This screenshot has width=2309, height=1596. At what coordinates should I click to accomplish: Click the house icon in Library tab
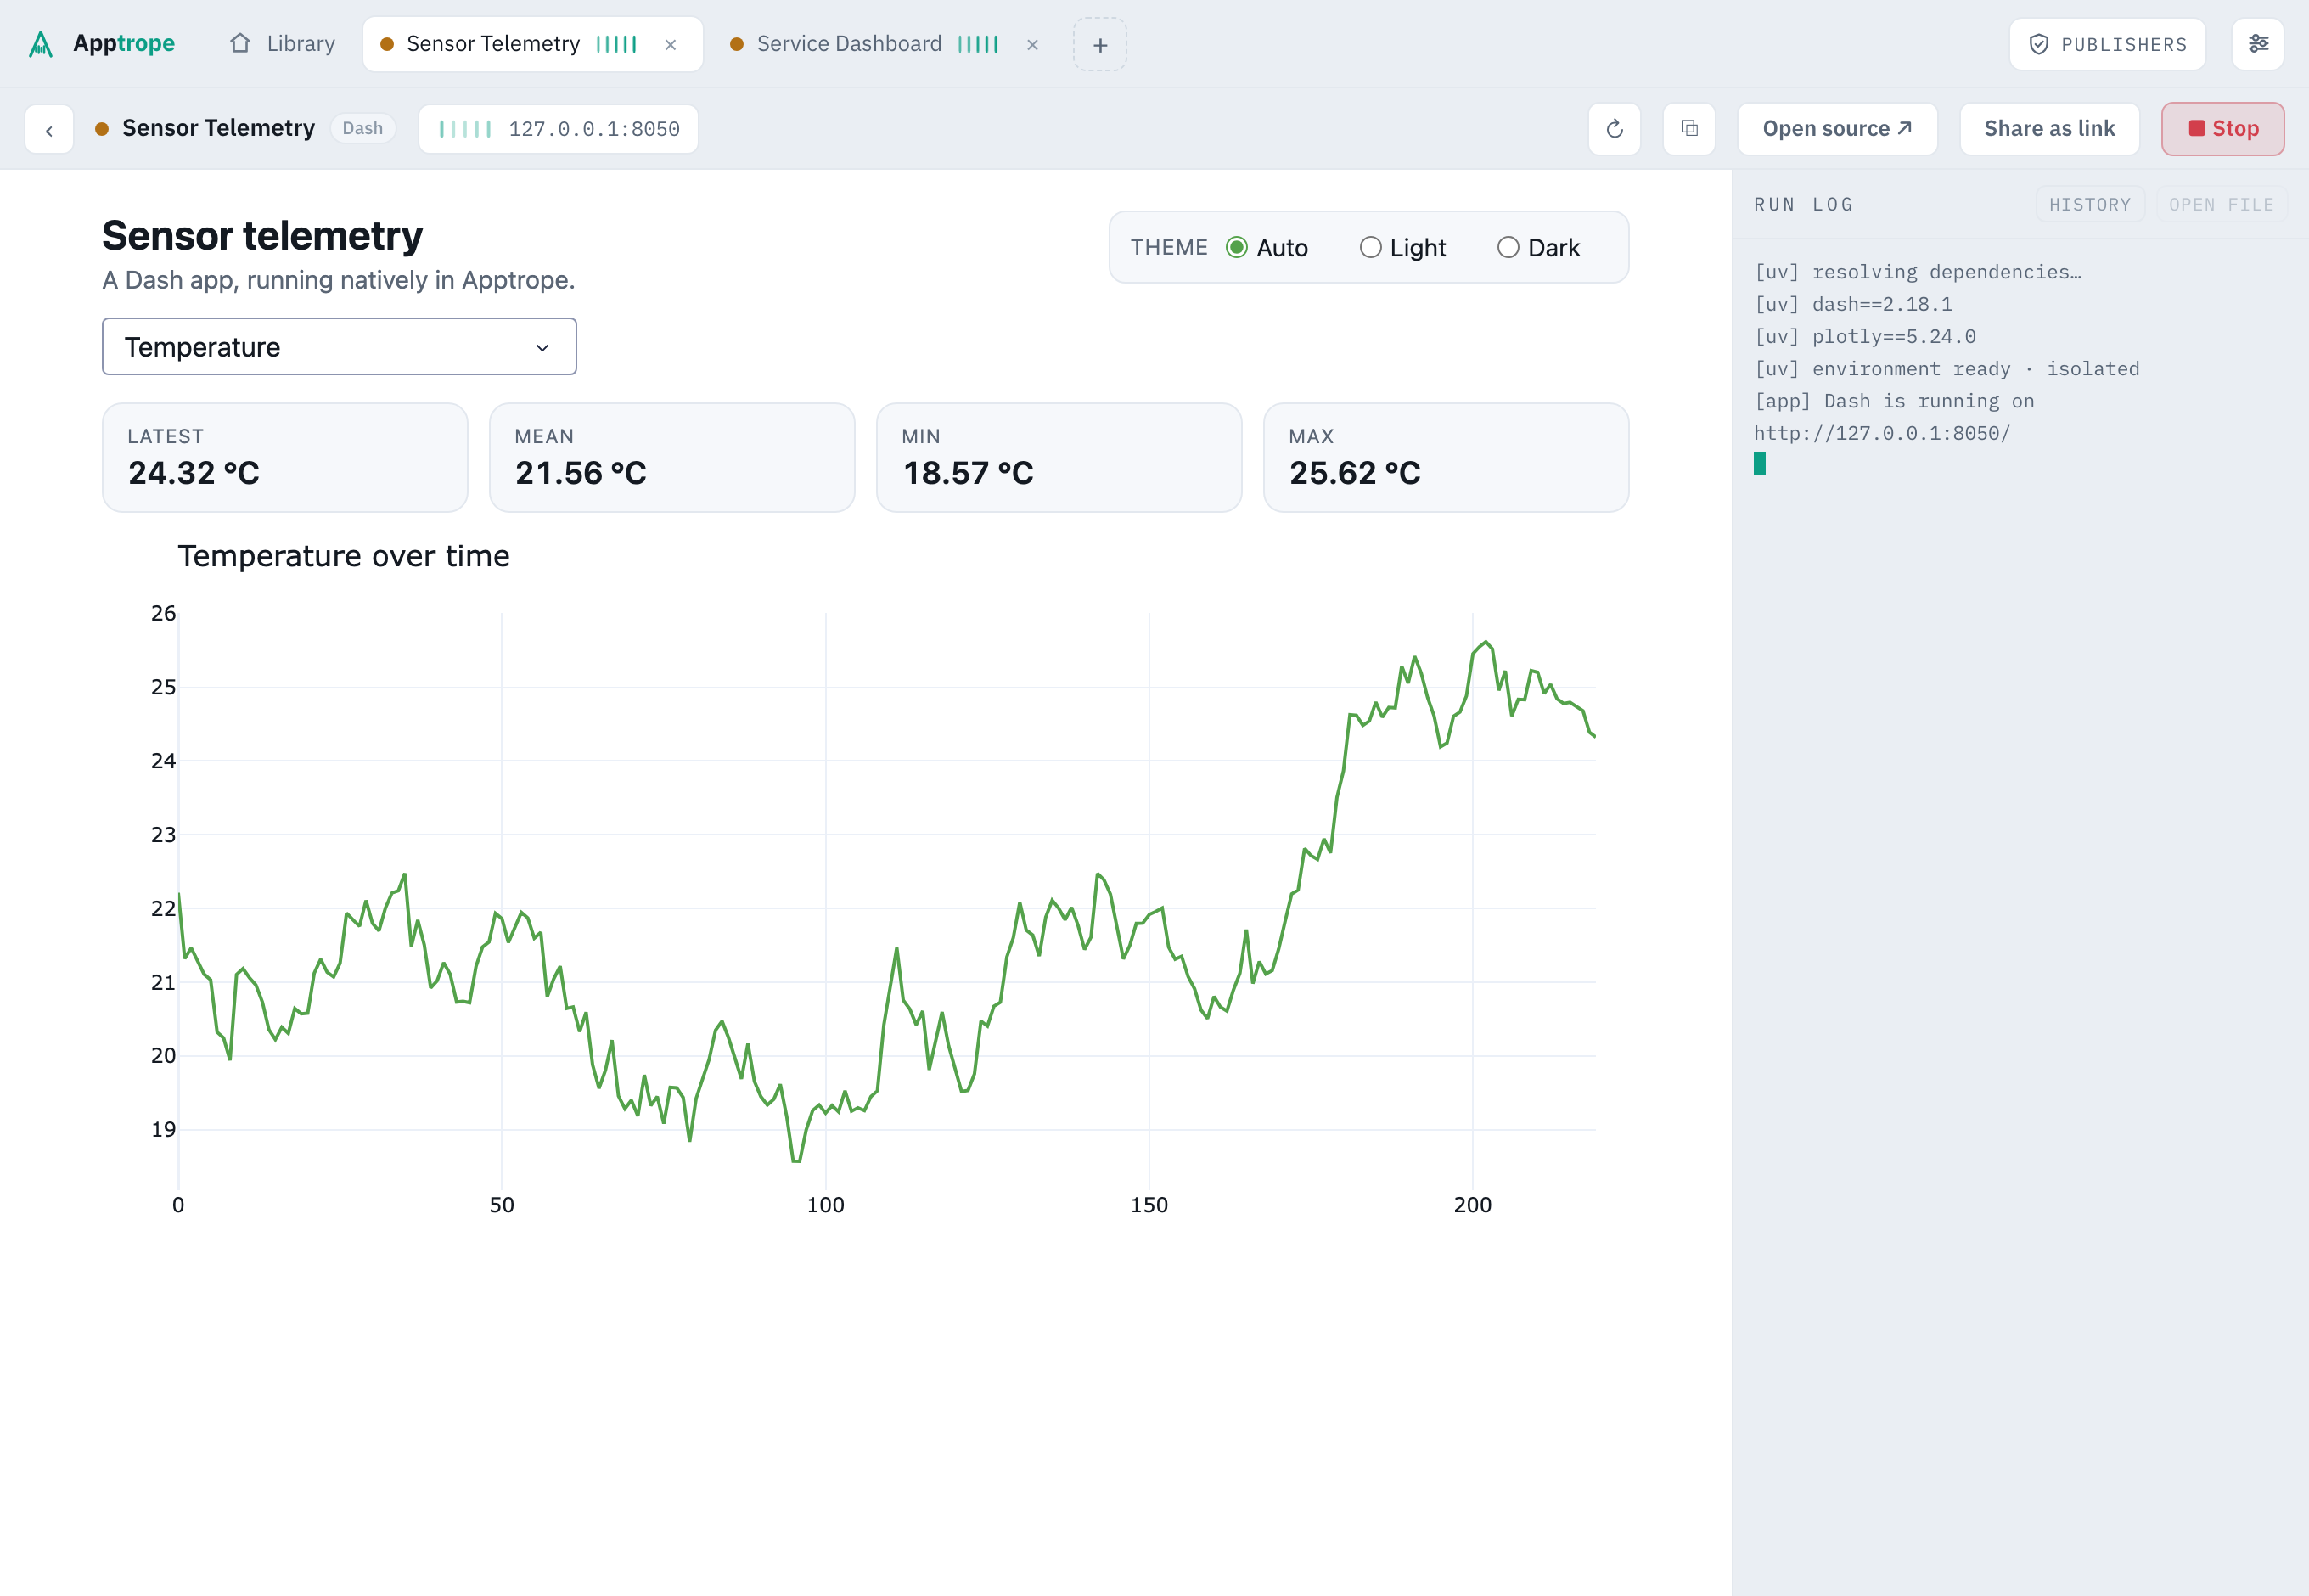(240, 43)
